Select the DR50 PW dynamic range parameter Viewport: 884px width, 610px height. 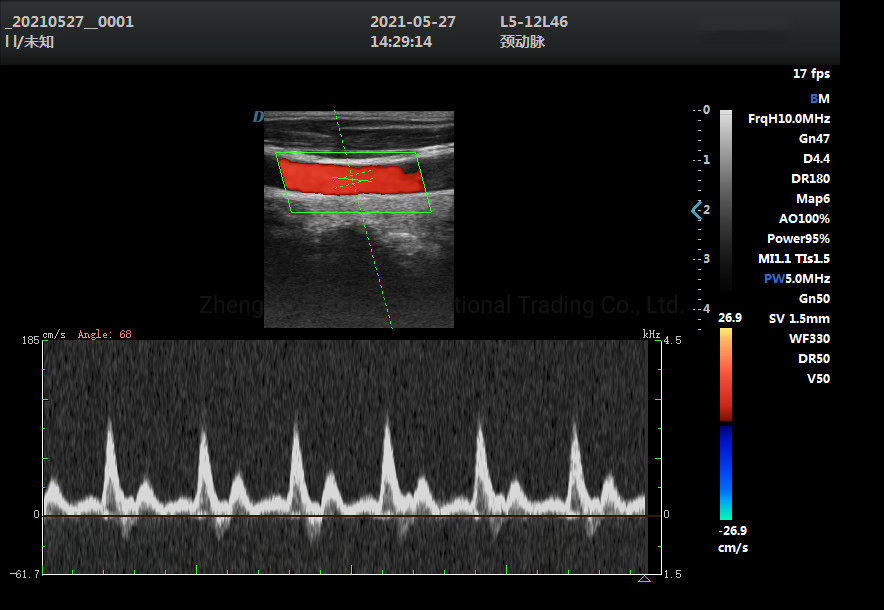click(x=814, y=359)
